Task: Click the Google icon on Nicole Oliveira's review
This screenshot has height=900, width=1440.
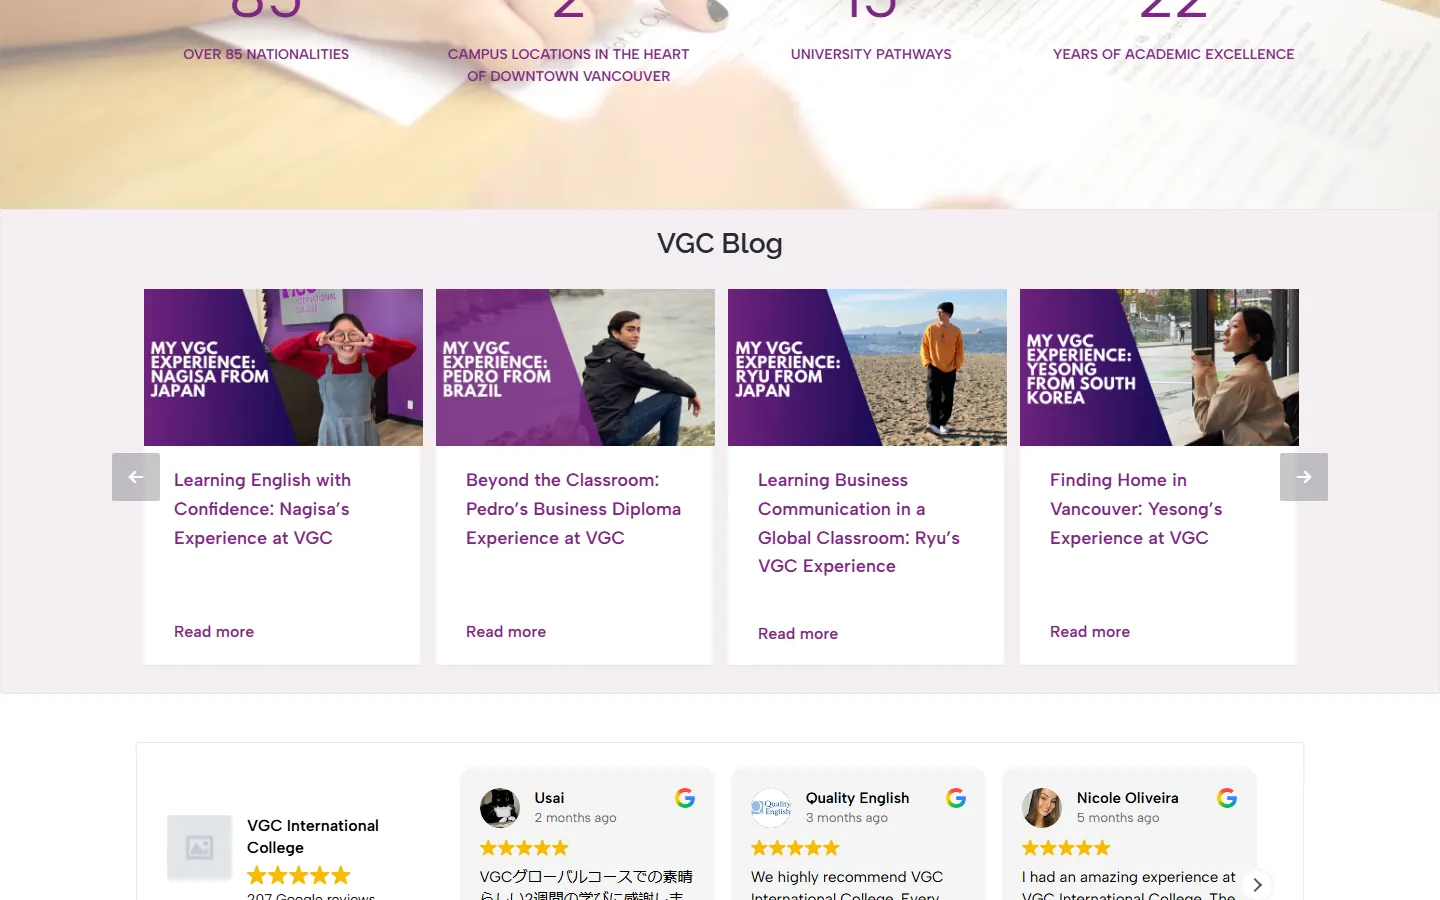Action: click(1227, 798)
